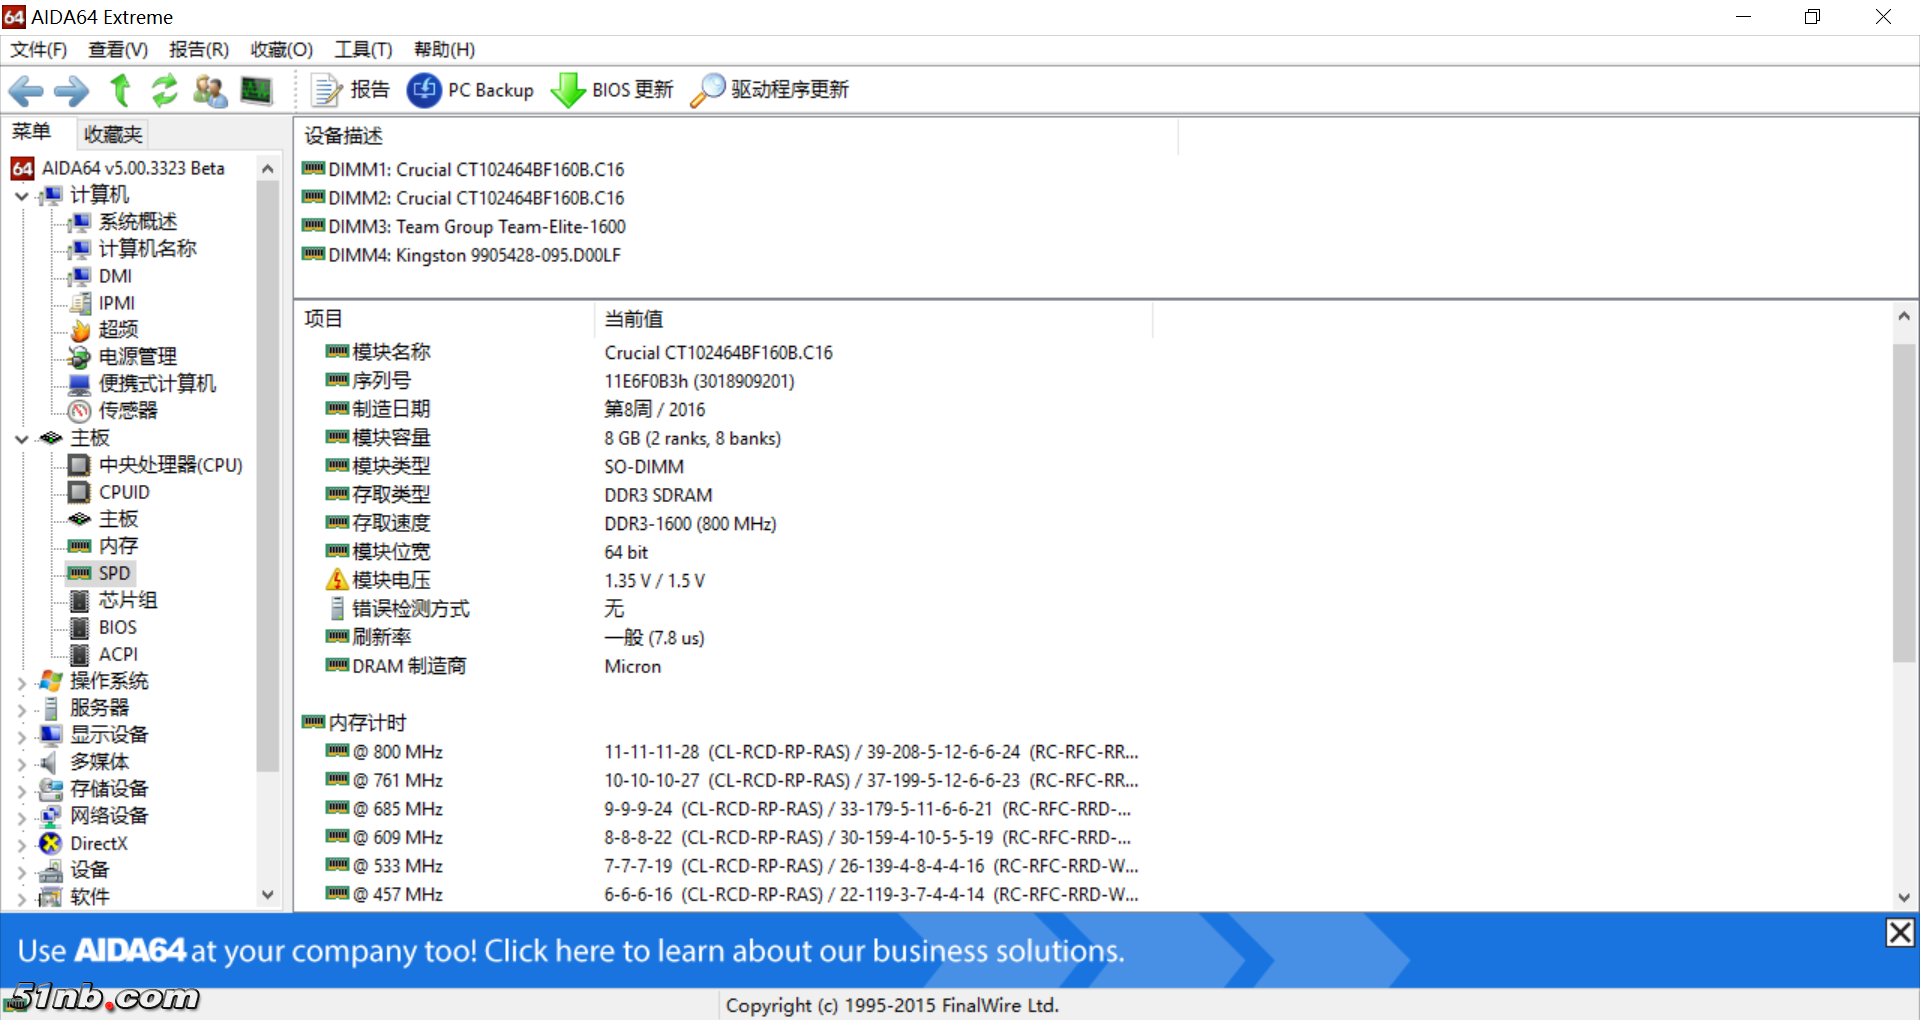Image resolution: width=1920 pixels, height=1020 pixels.
Task: Open 电源管理 power management item
Action: click(137, 356)
